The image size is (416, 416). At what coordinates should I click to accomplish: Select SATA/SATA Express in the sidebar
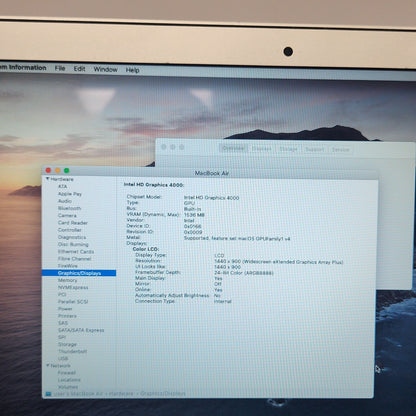(81, 330)
